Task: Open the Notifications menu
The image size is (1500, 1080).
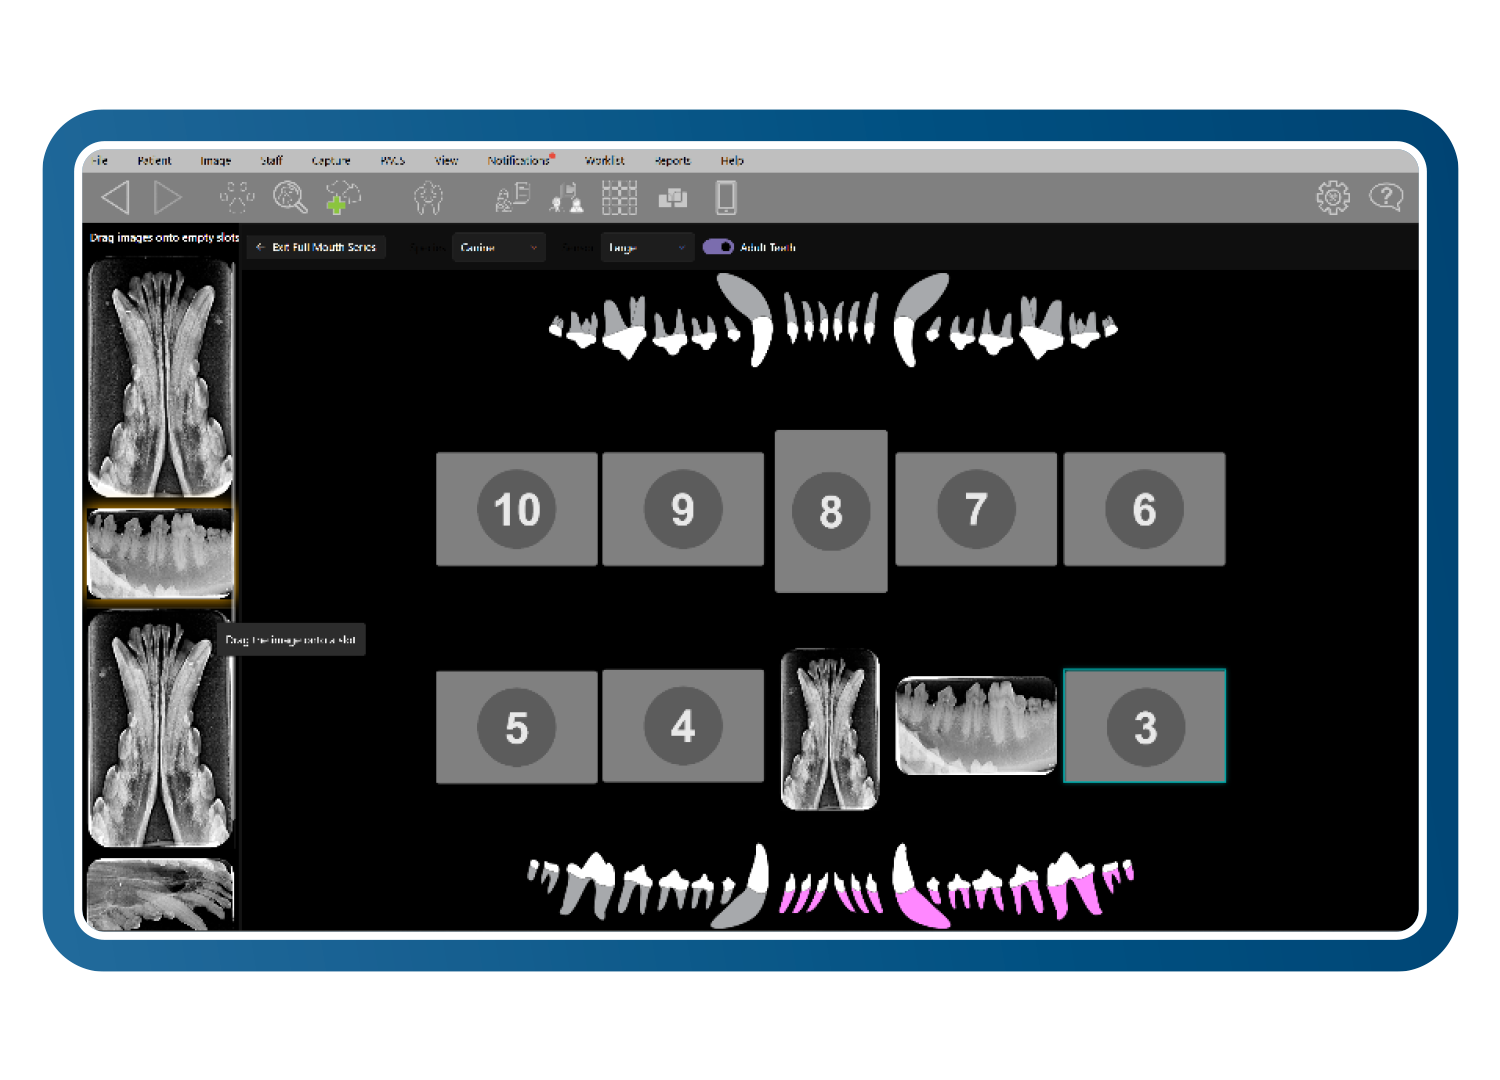Action: (x=519, y=160)
